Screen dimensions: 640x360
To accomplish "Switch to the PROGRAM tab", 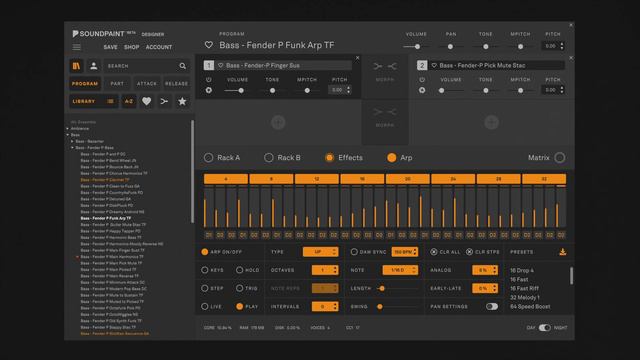I will [x=85, y=83].
